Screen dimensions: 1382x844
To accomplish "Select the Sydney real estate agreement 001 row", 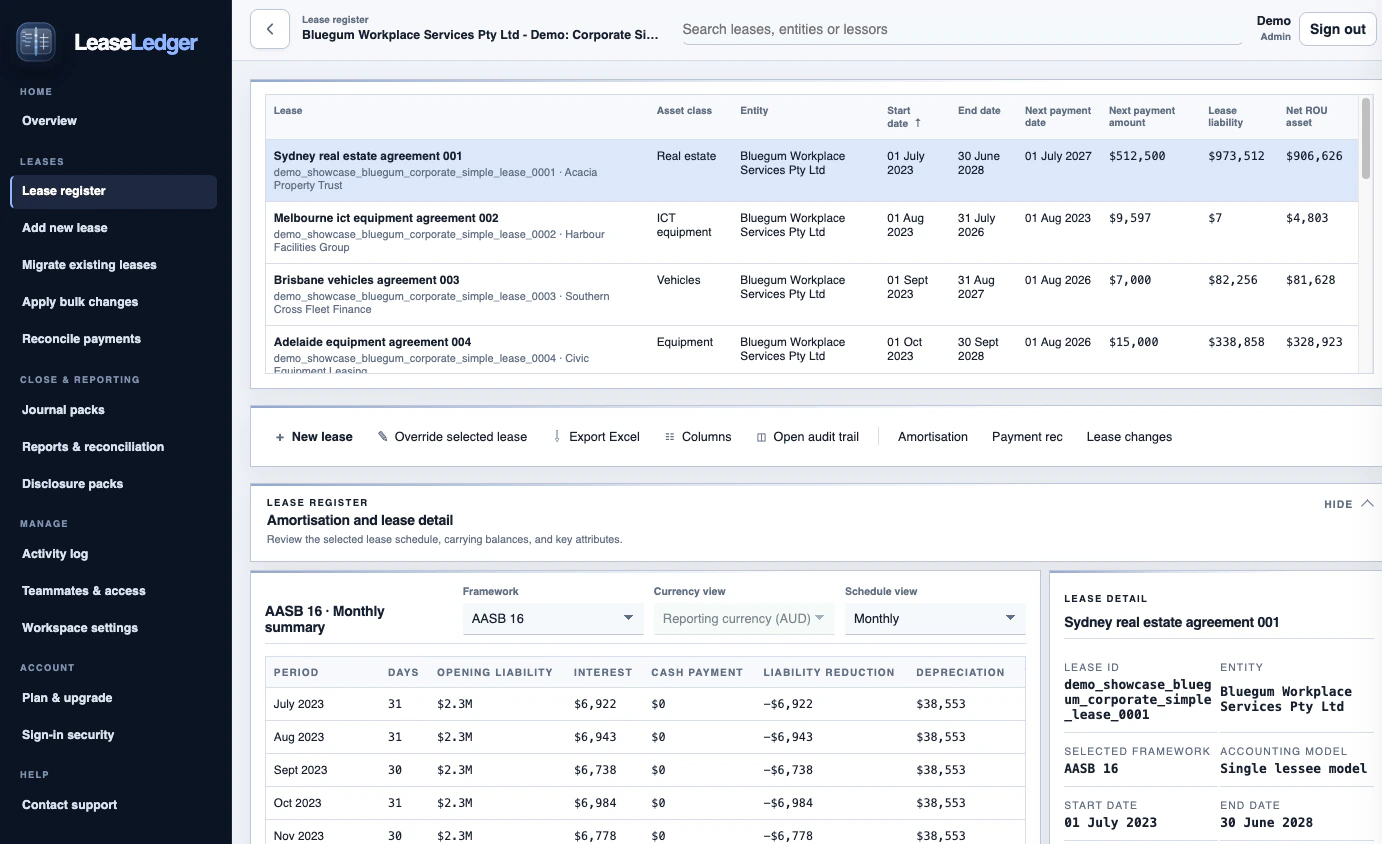I will pos(812,171).
